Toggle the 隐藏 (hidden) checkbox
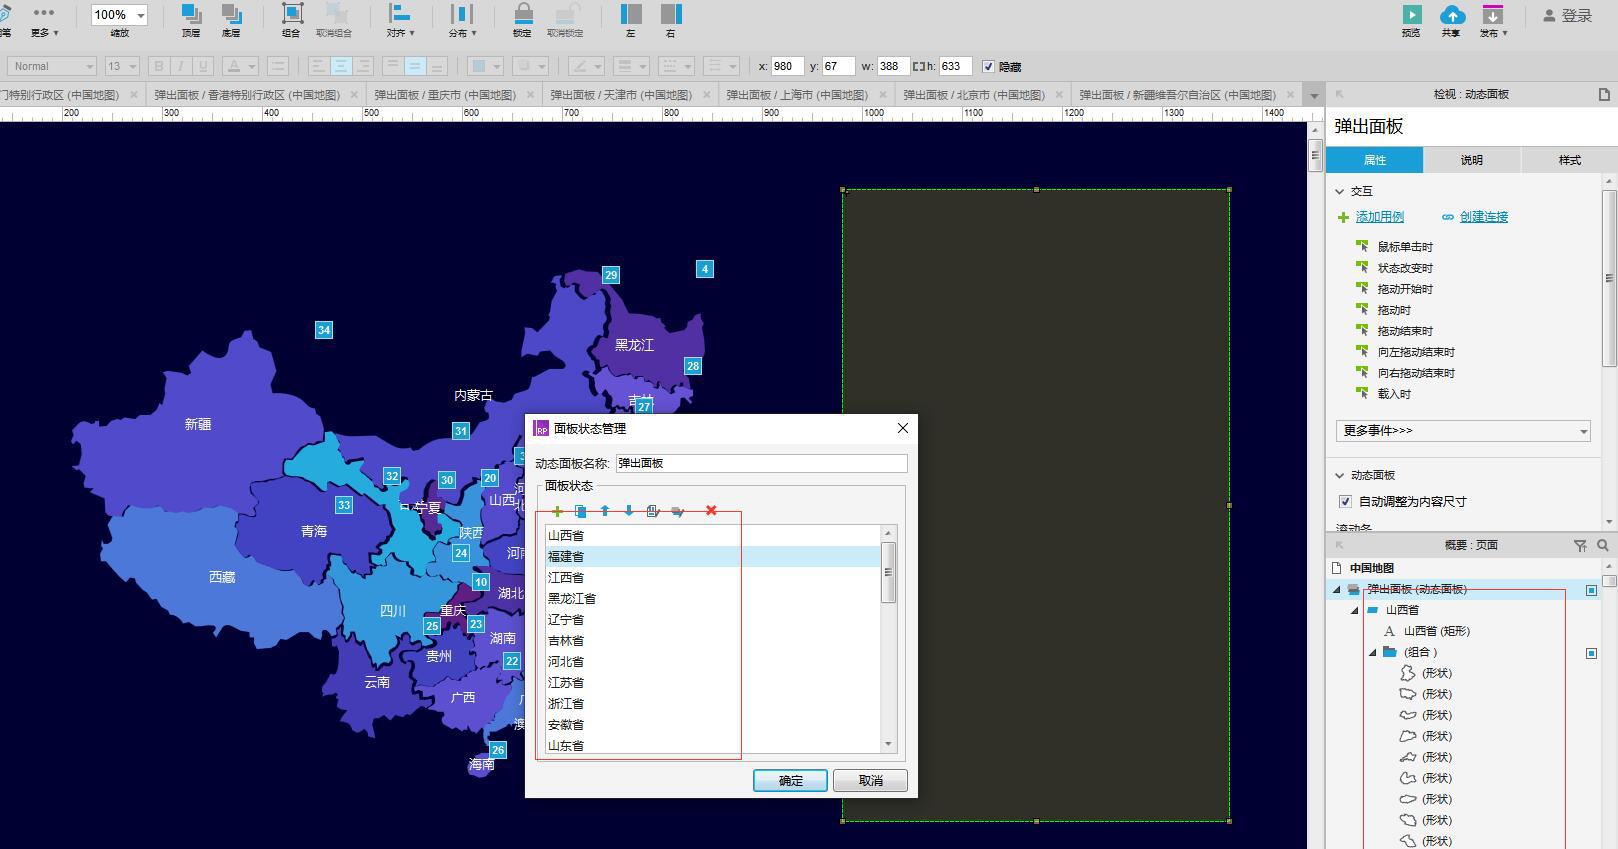1618x849 pixels. (988, 67)
